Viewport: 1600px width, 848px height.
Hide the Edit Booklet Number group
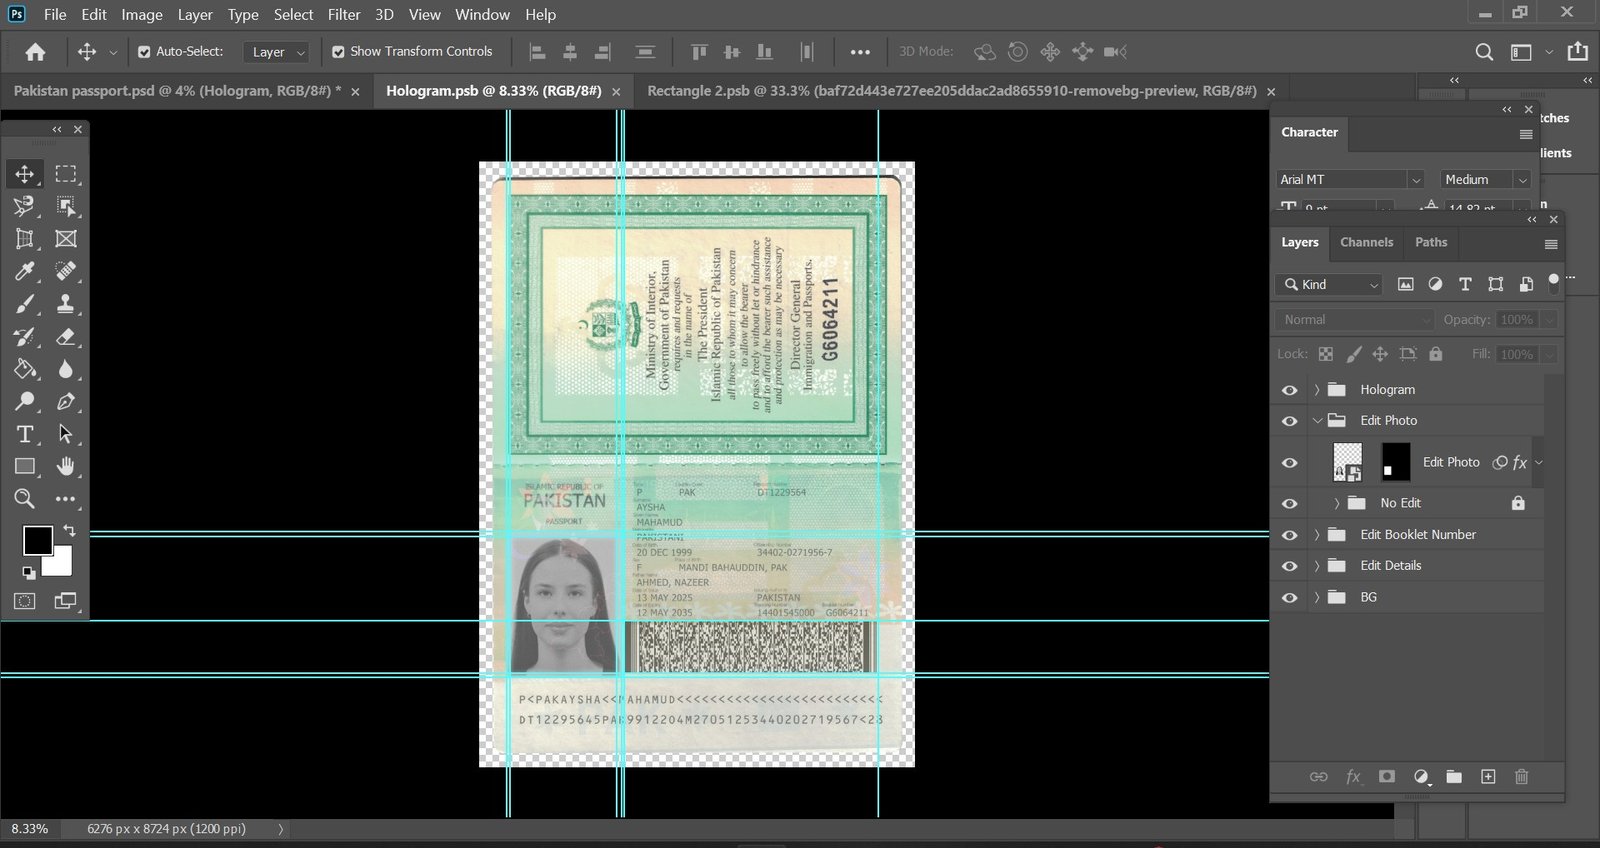coord(1290,535)
